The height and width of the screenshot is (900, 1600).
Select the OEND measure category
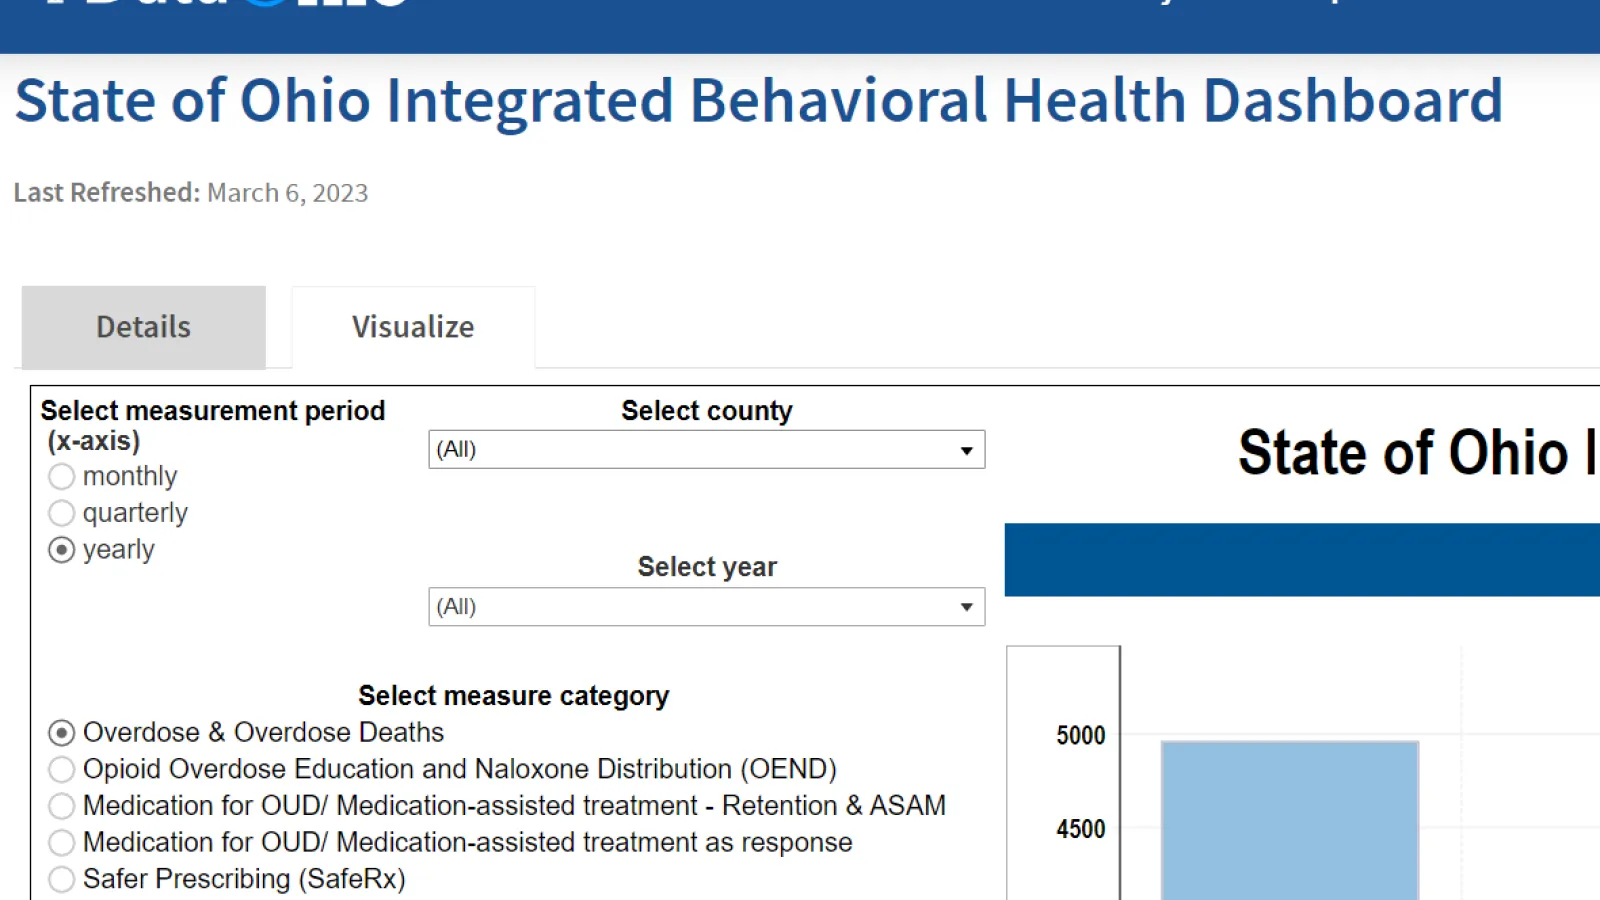pyautogui.click(x=62, y=769)
